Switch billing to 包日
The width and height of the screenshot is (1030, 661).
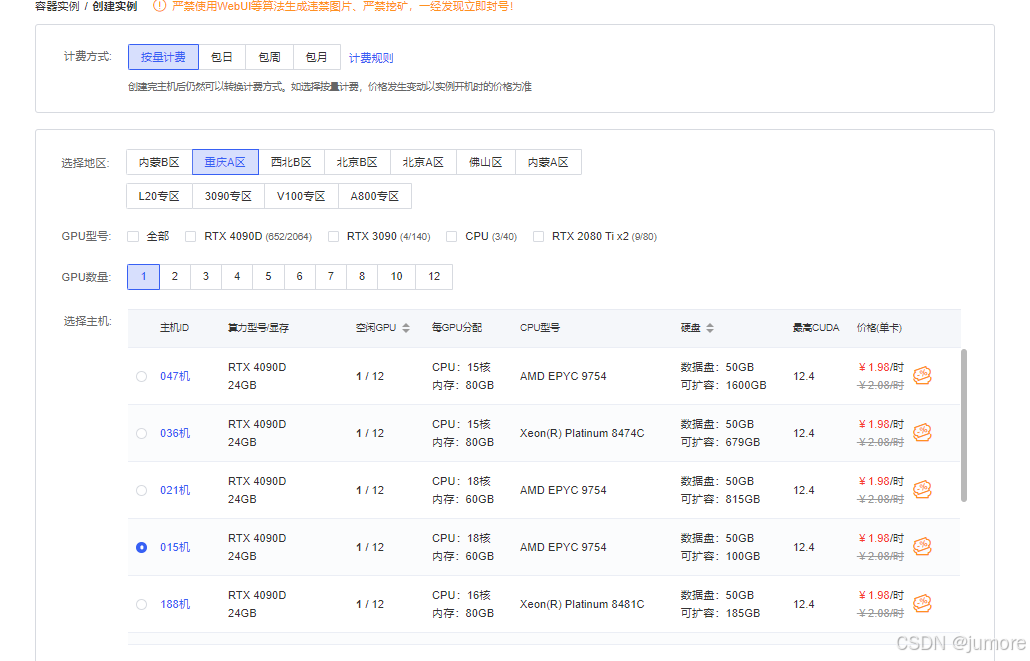pyautogui.click(x=222, y=57)
